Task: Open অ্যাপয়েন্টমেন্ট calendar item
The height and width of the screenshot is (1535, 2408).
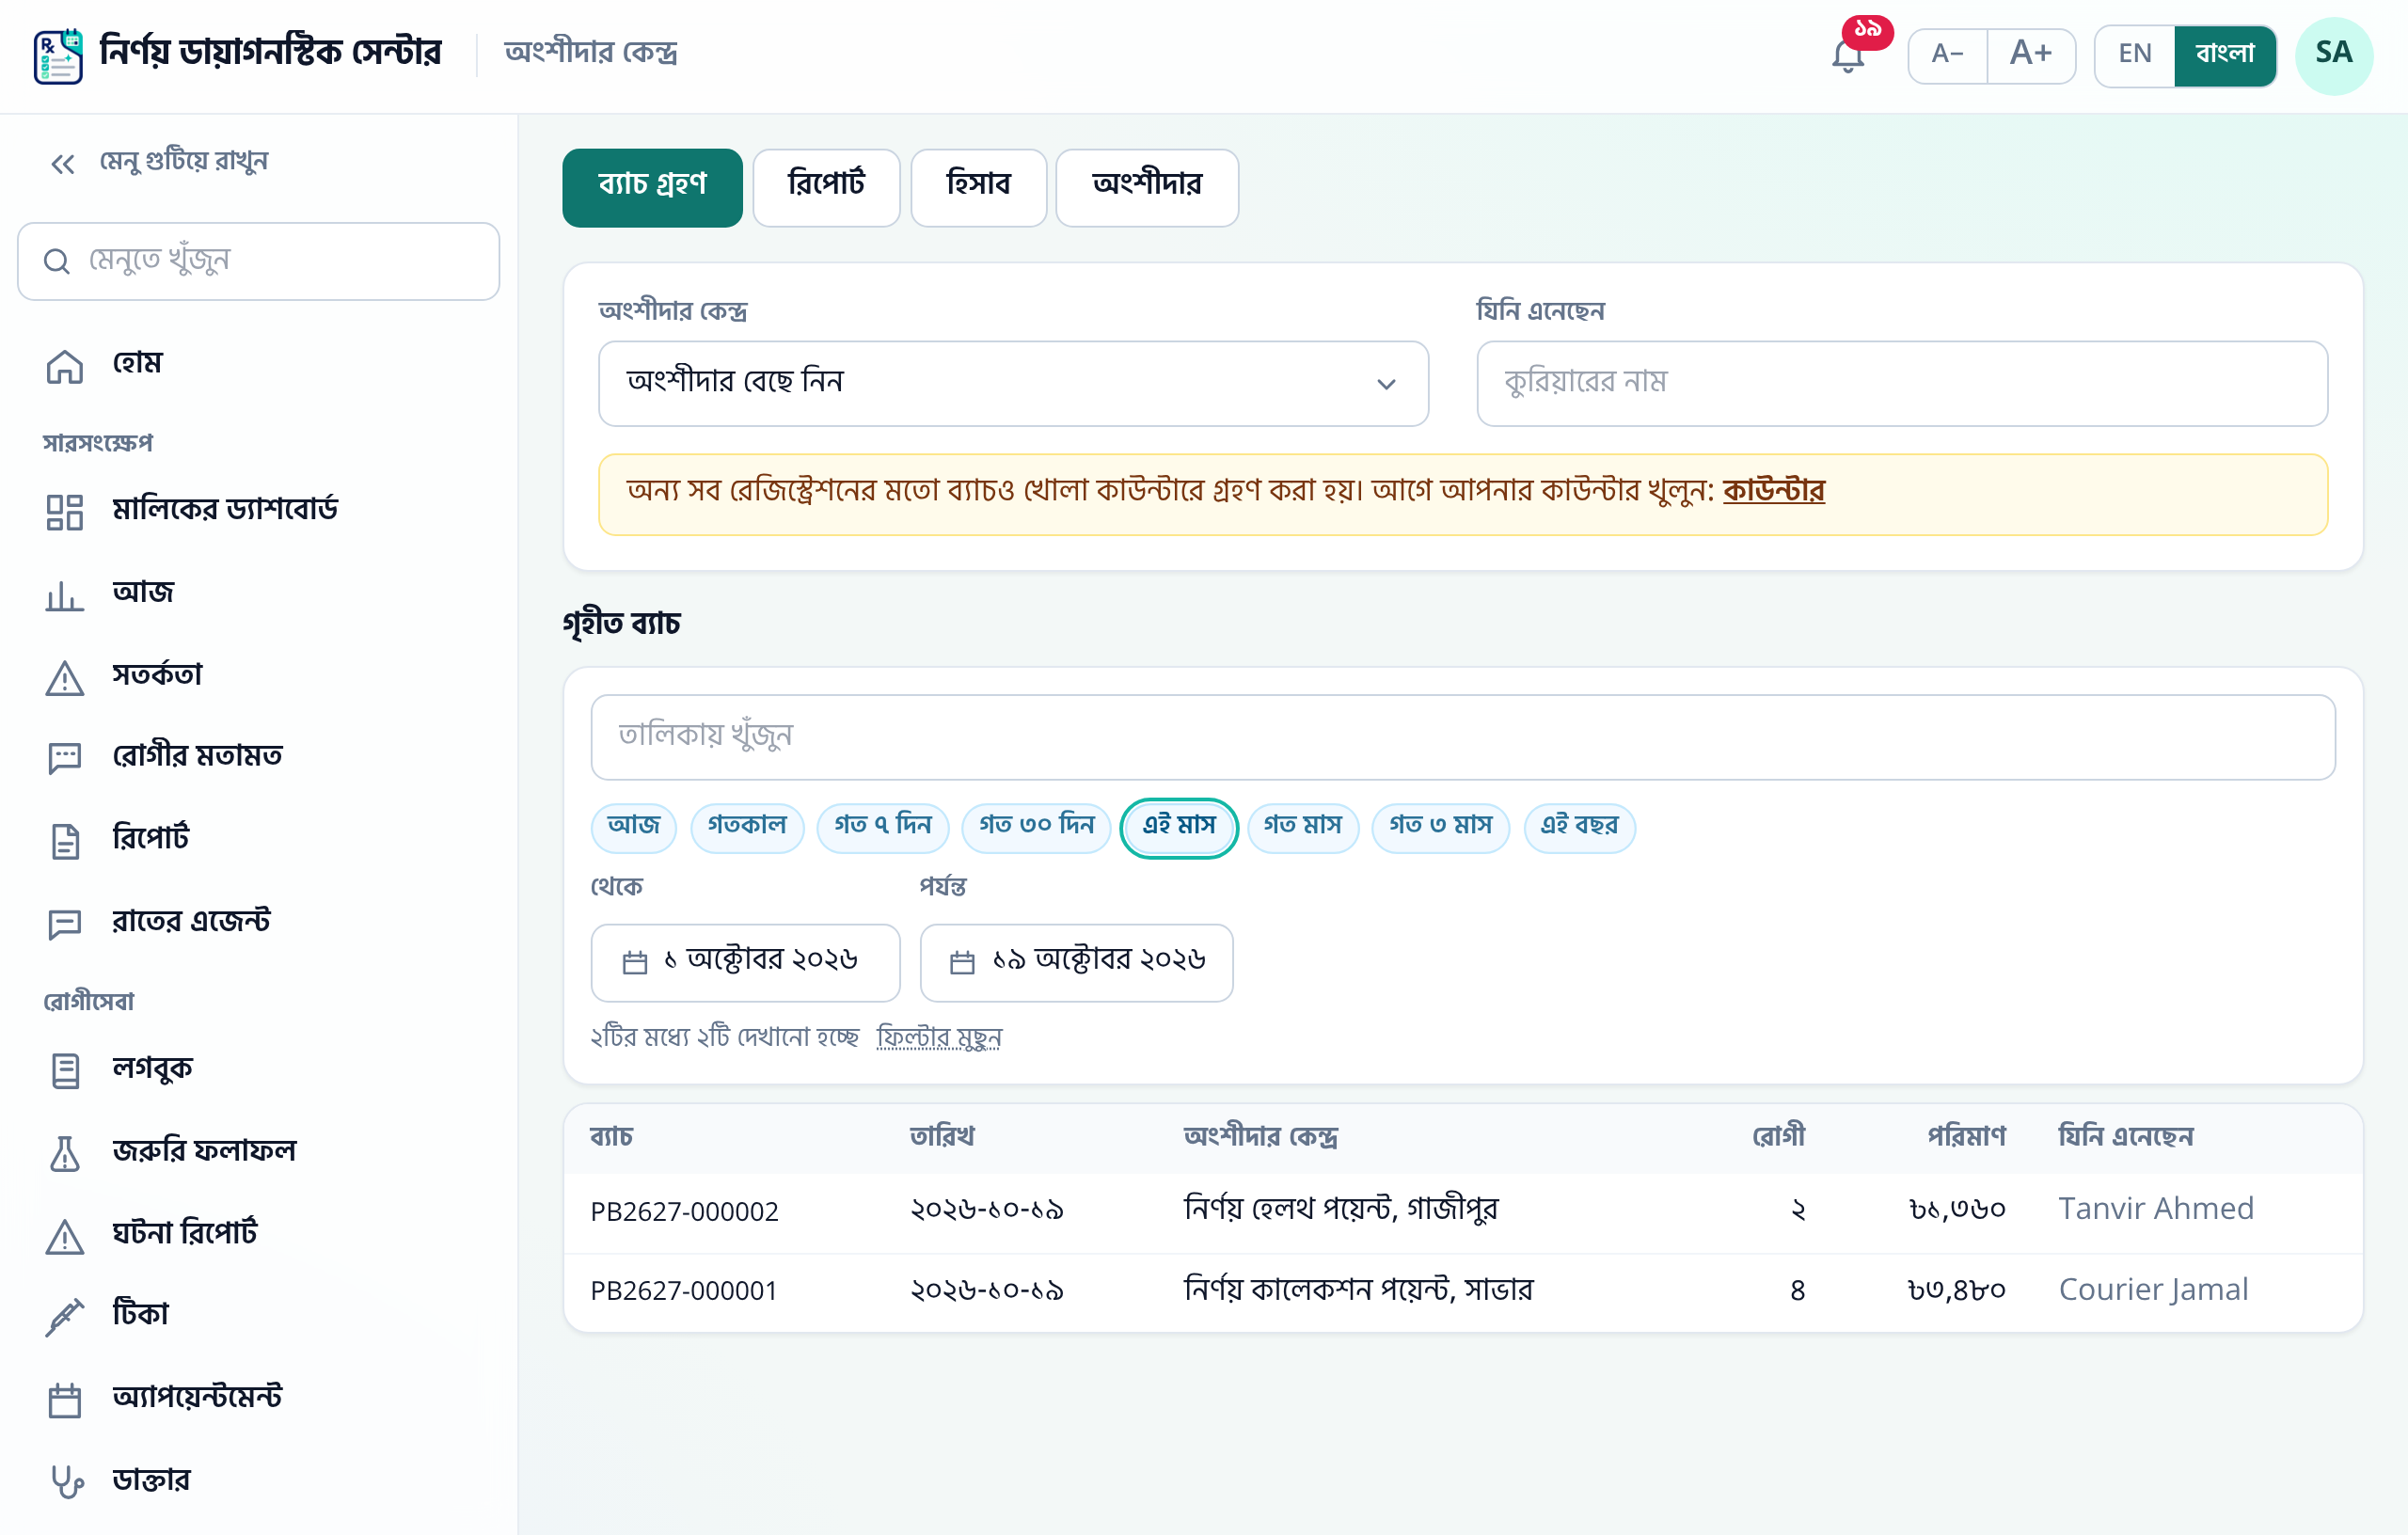Action: click(259, 1398)
